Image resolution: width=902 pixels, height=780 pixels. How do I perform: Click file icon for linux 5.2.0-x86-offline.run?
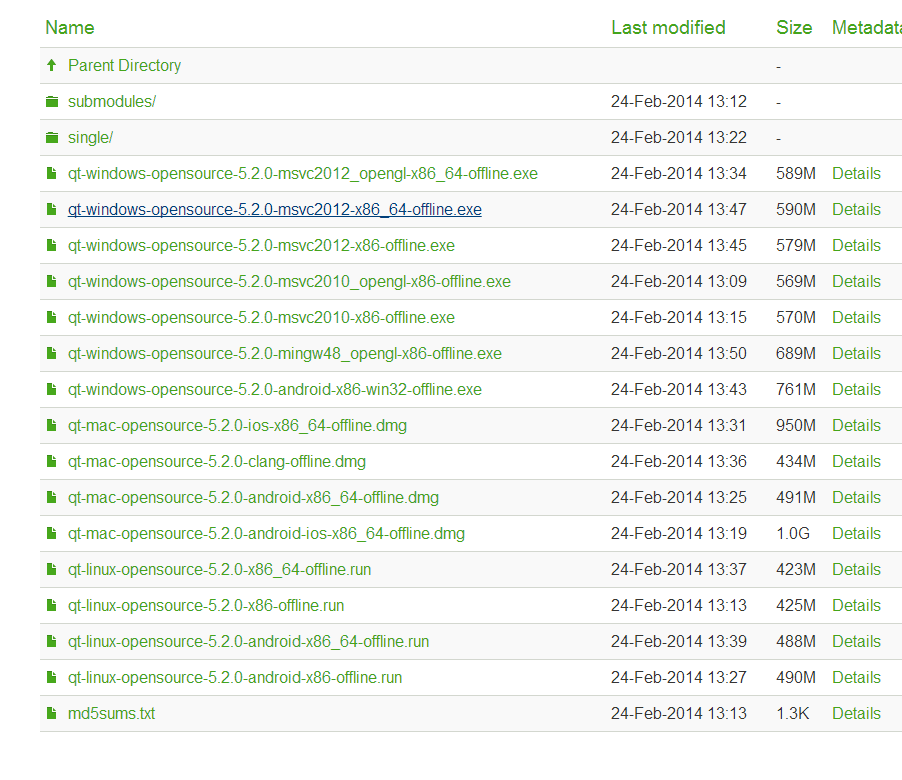click(52, 606)
